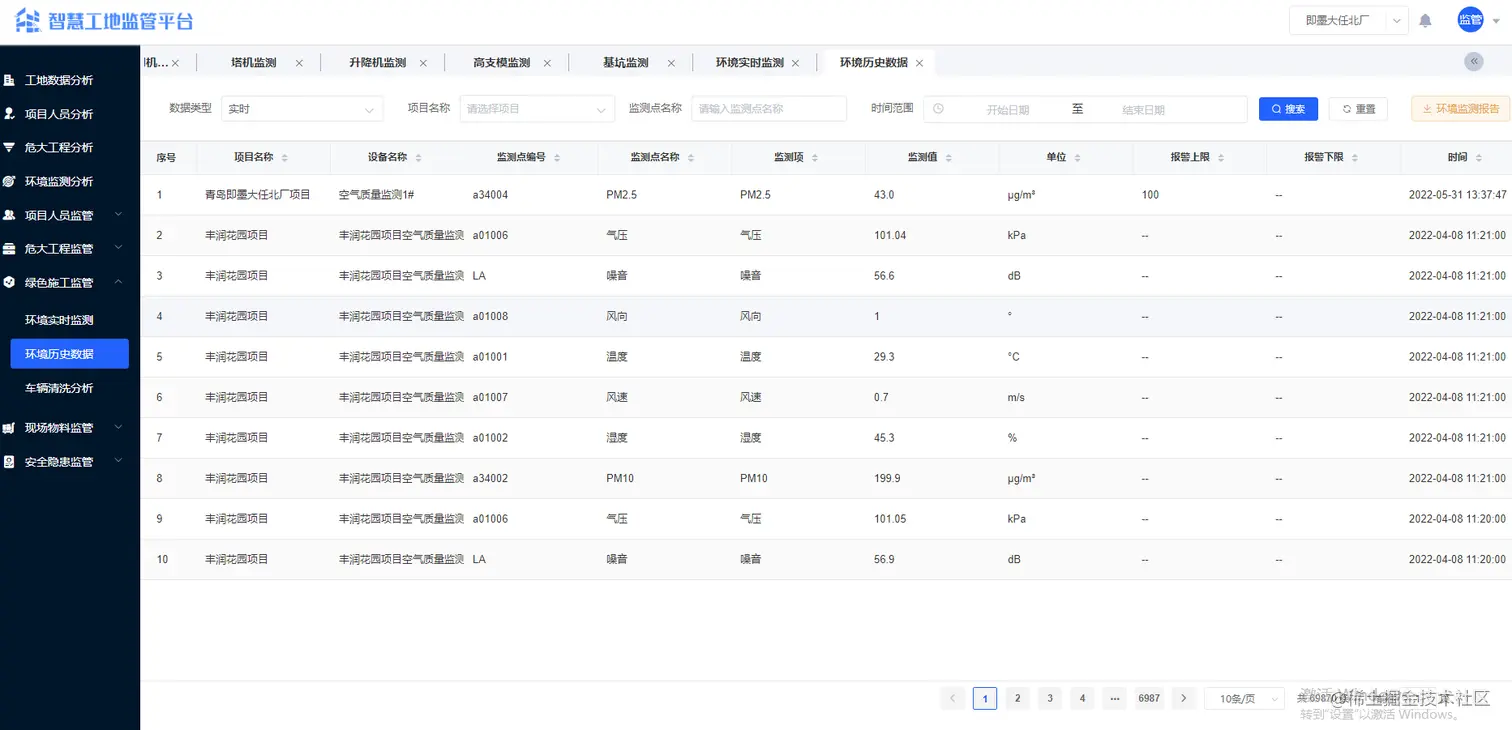This screenshot has width=1512, height=730.
Task: Focus the 监测点名称 input field
Action: tap(769, 109)
